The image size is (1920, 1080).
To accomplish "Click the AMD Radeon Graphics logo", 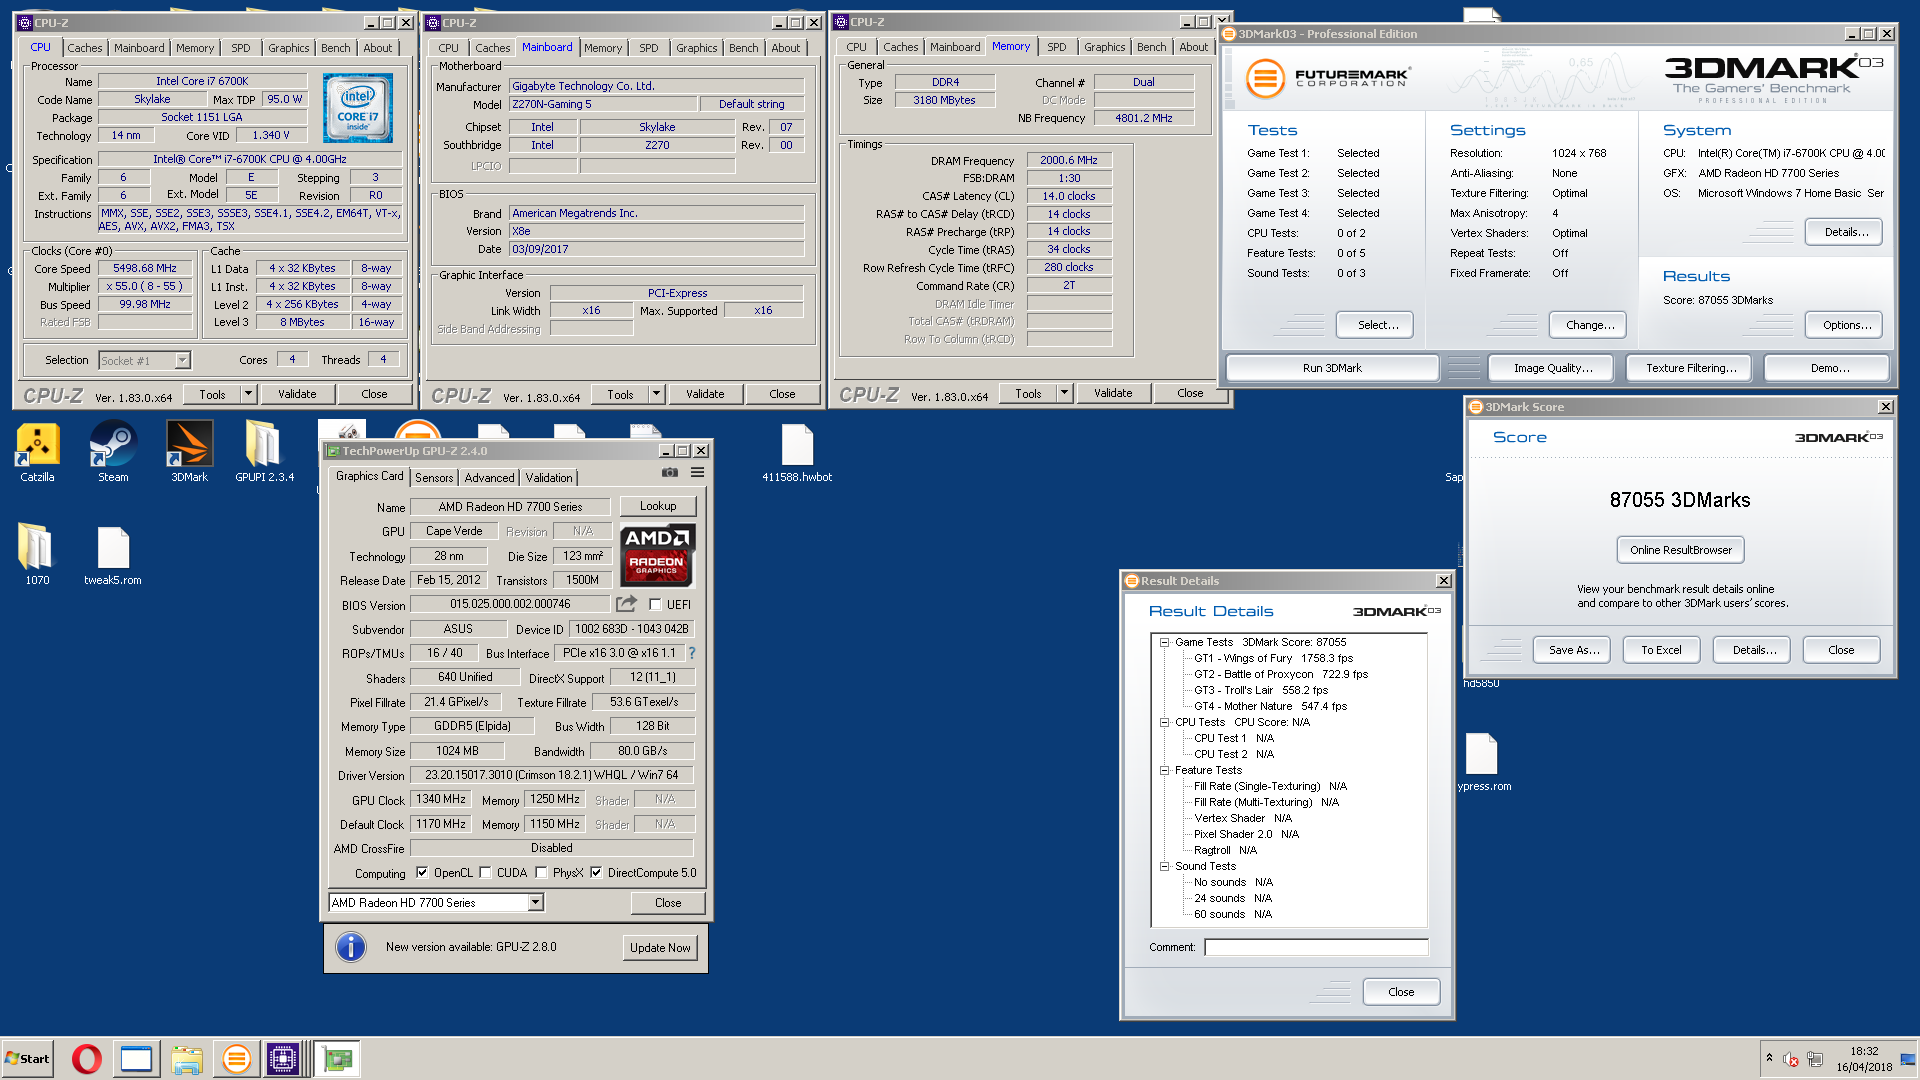I will [657, 555].
